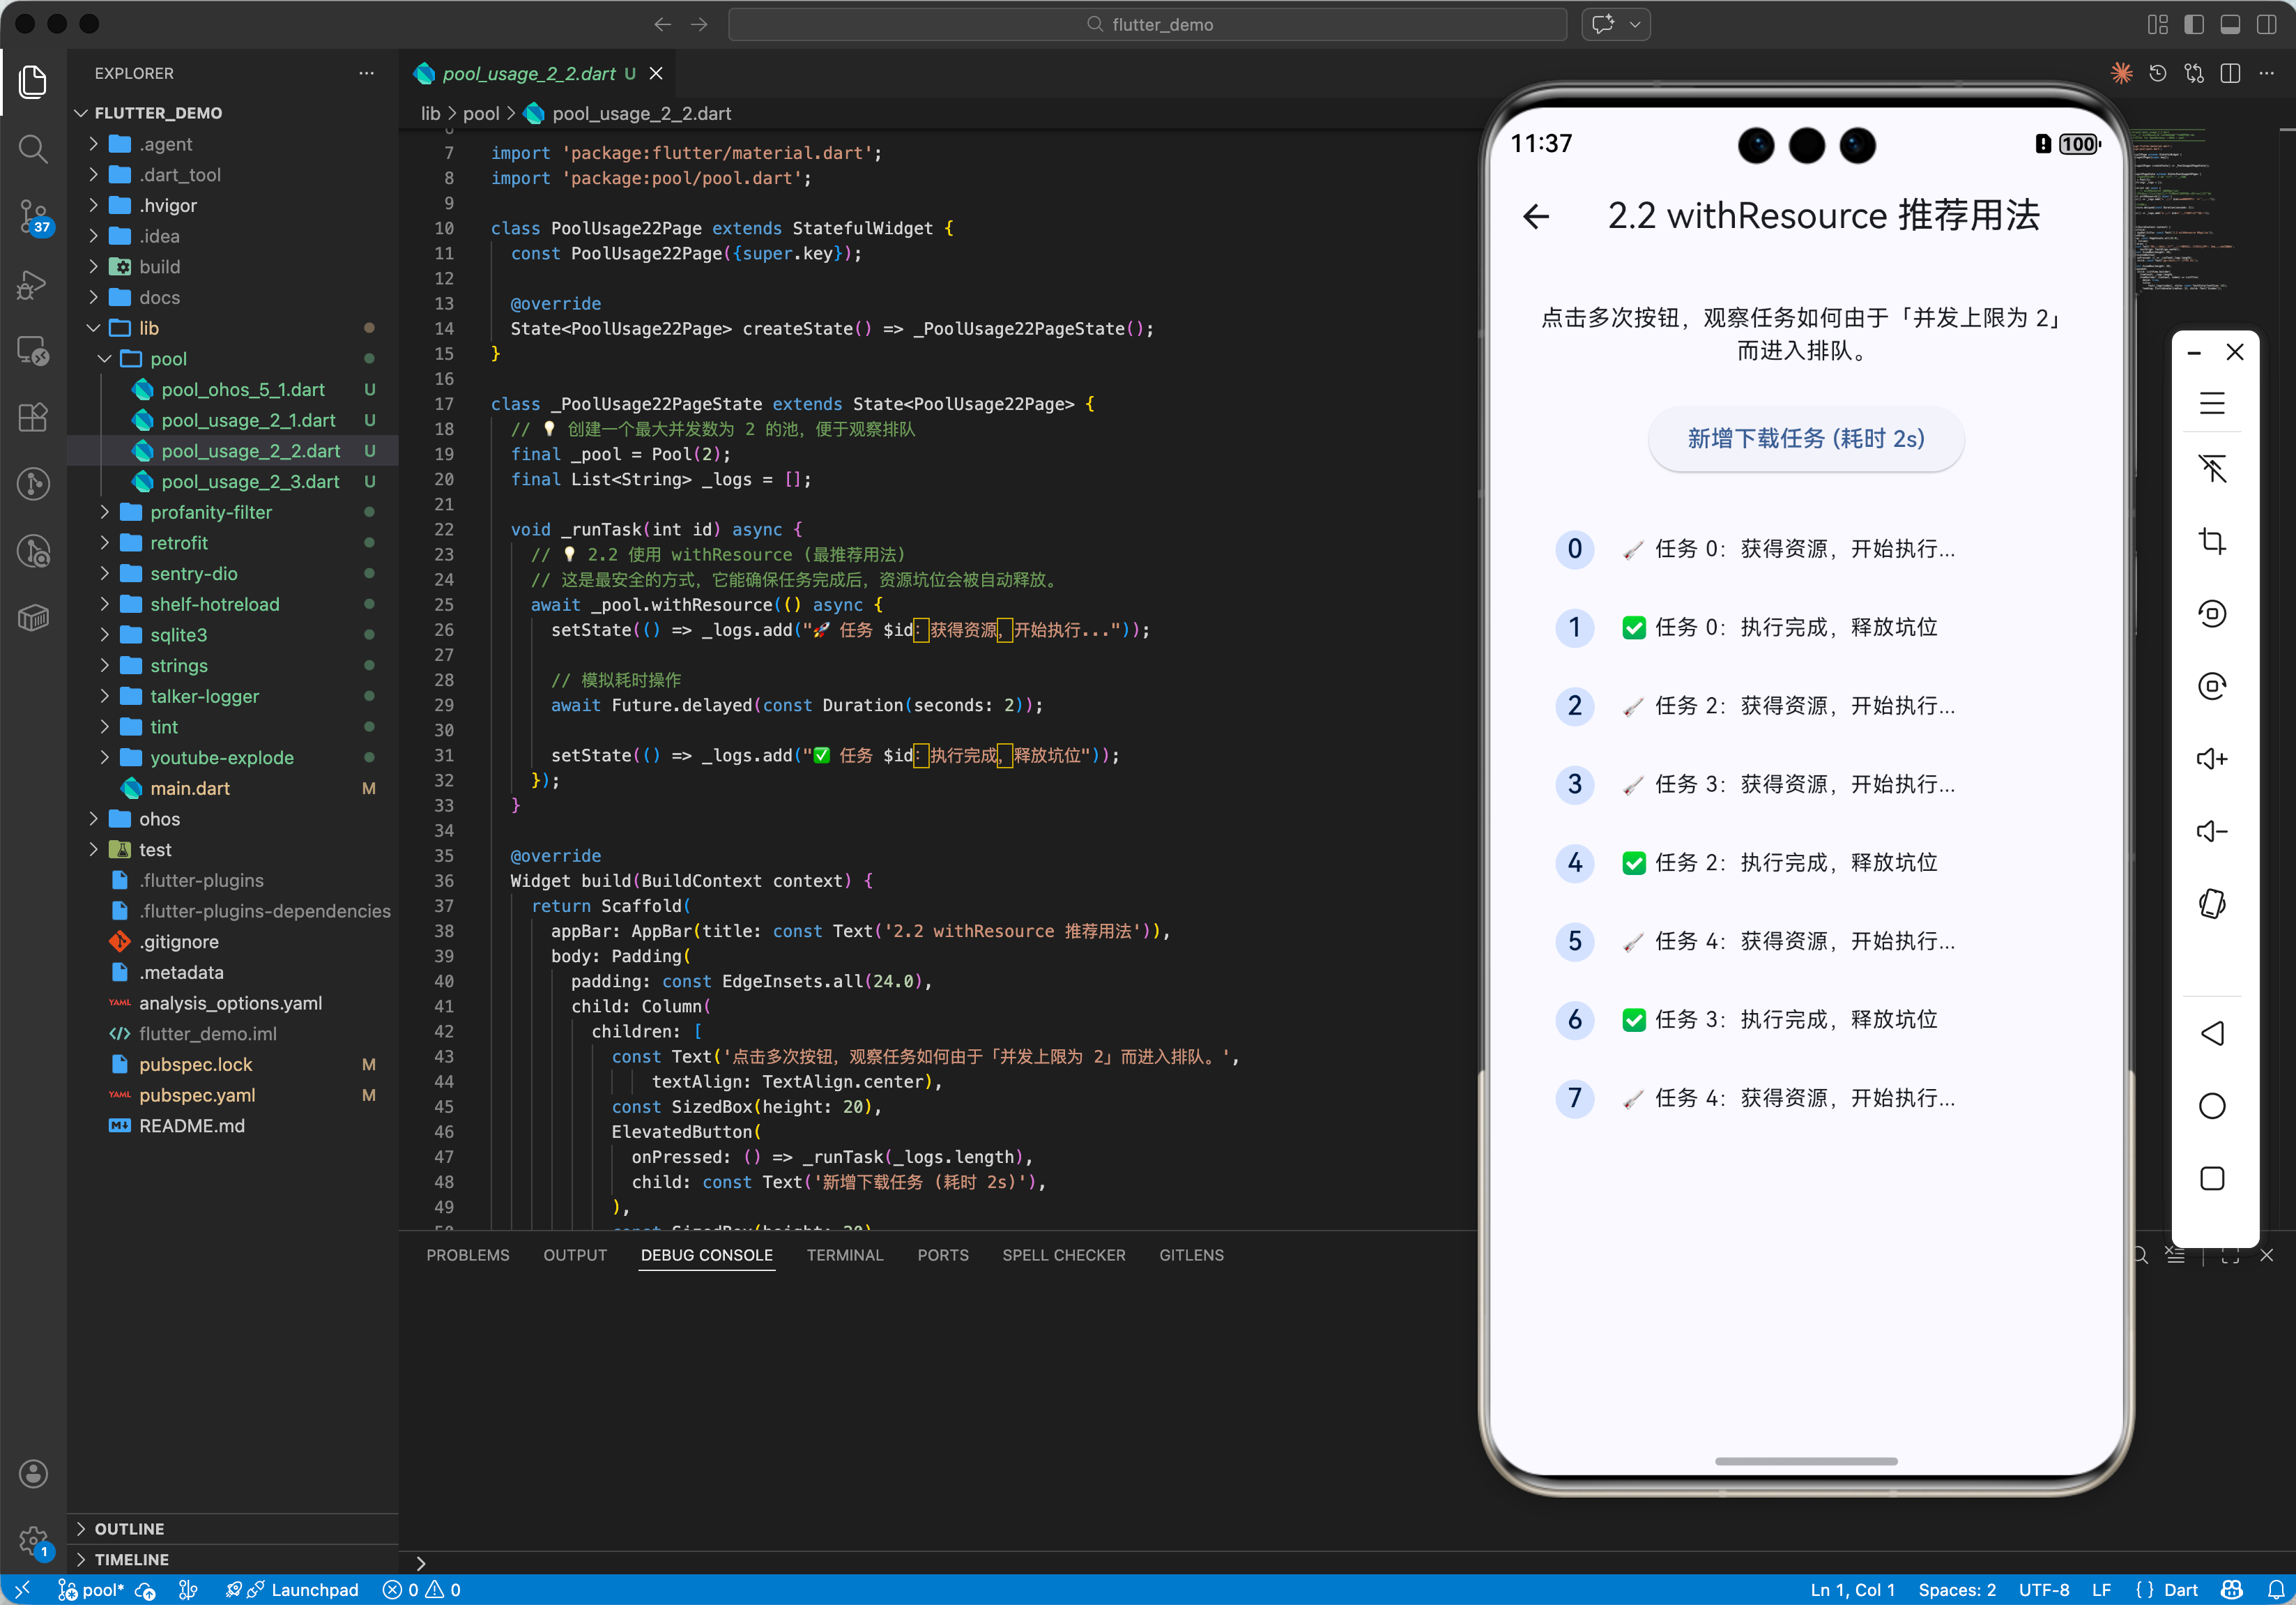Viewport: 2296px width, 1605px height.
Task: Collapse the pool folder in explorer
Action: coord(168,358)
